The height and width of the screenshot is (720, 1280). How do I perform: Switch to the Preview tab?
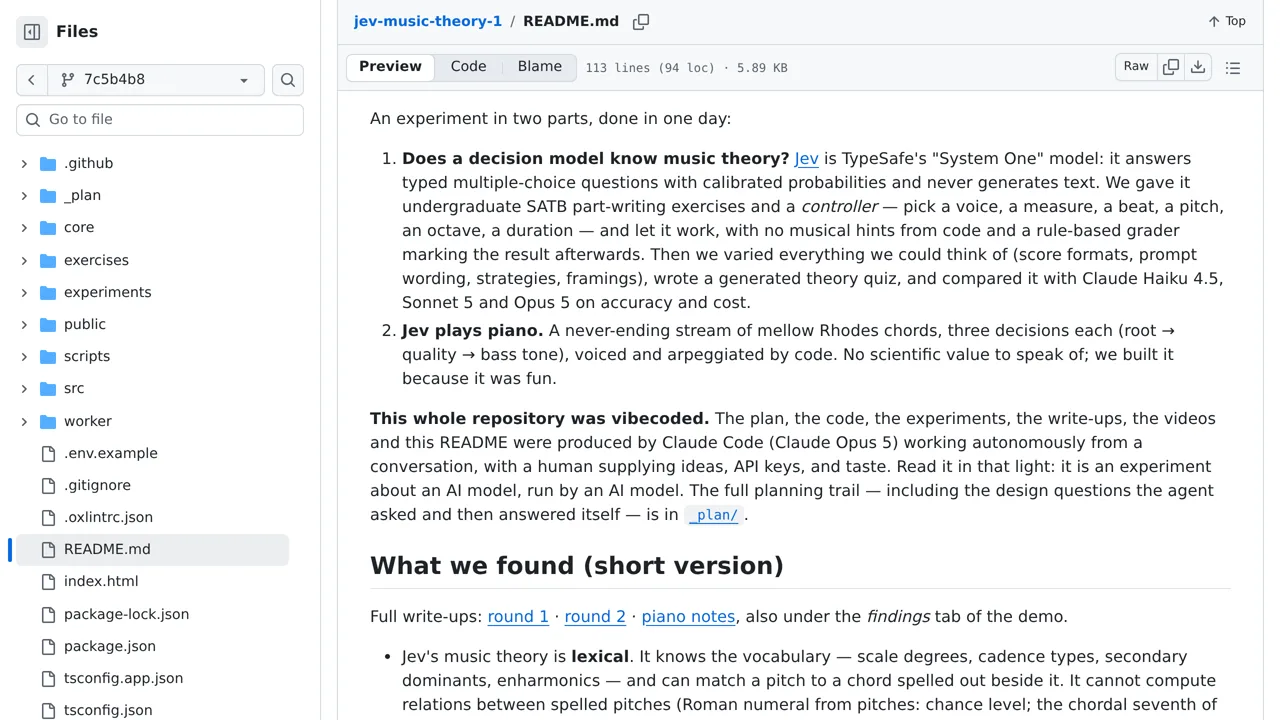point(390,67)
